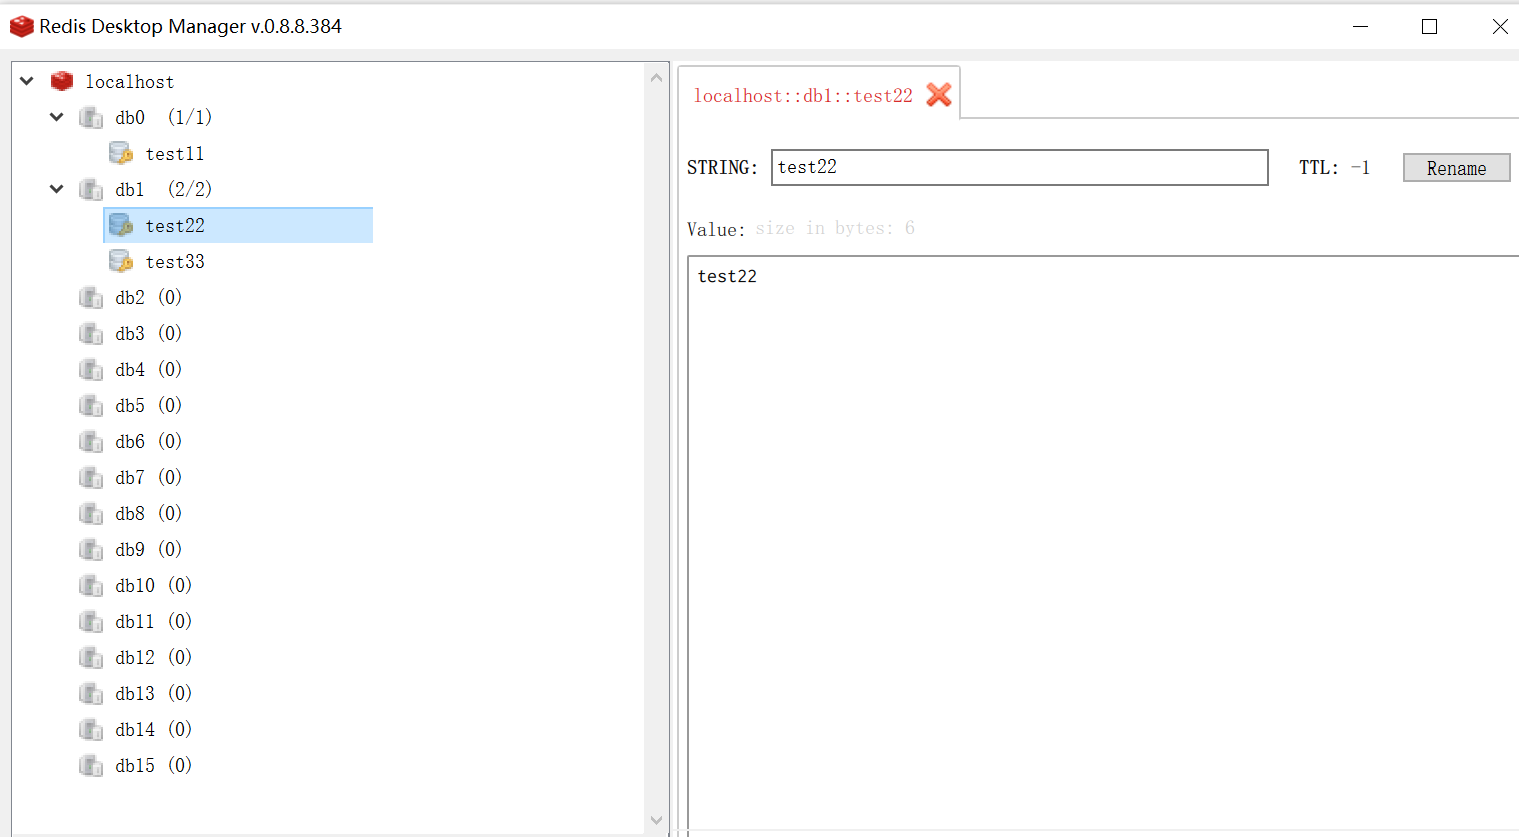Click the test11 key icon
This screenshot has width=1519, height=837.
pyautogui.click(x=121, y=153)
